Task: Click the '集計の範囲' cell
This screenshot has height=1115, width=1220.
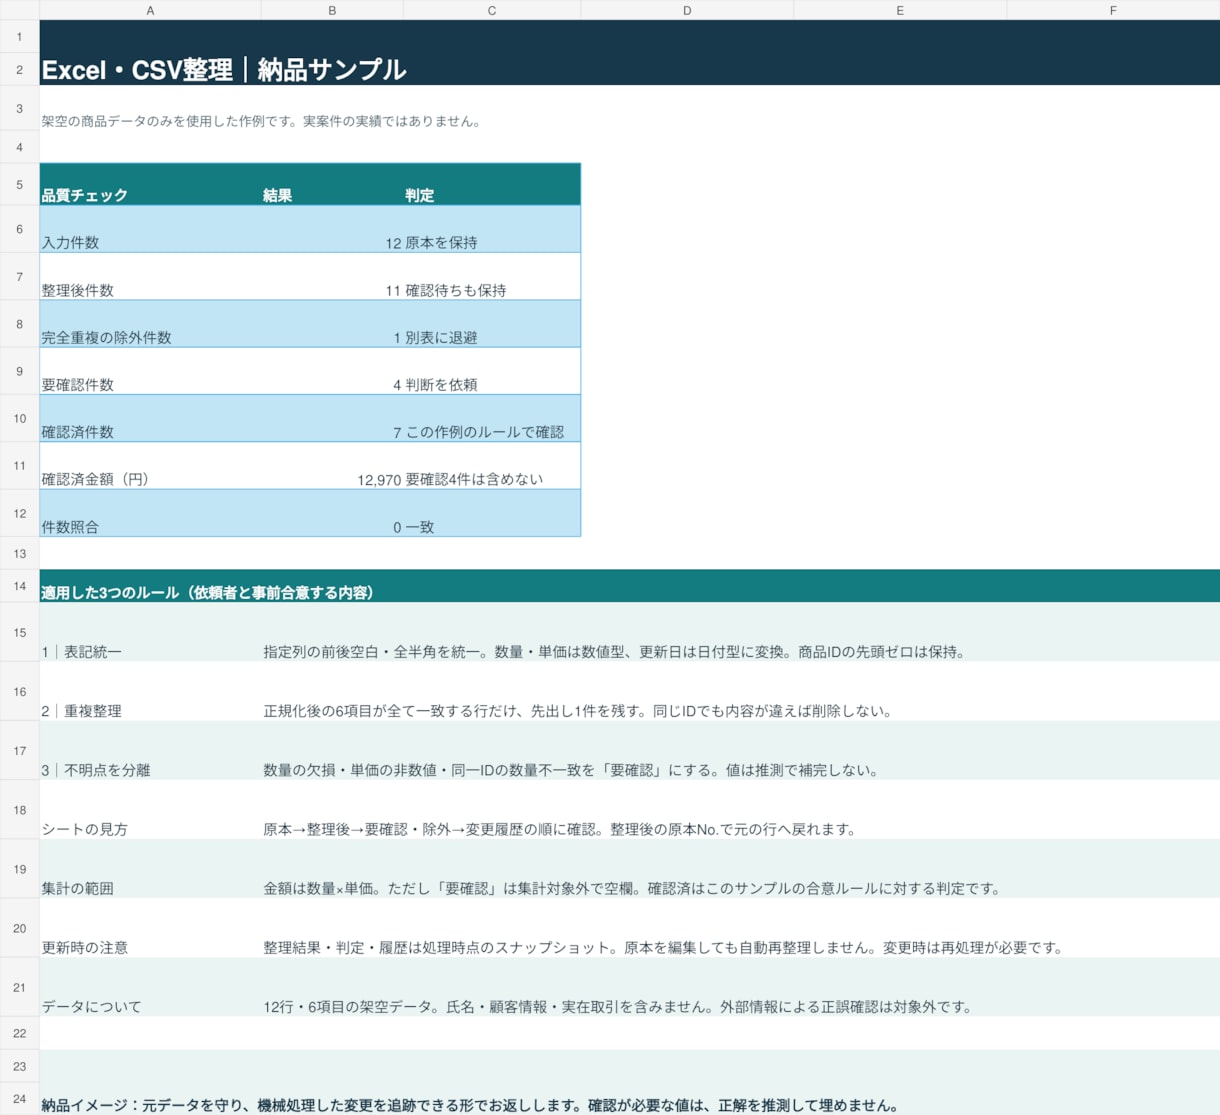Action: [x=150, y=868]
